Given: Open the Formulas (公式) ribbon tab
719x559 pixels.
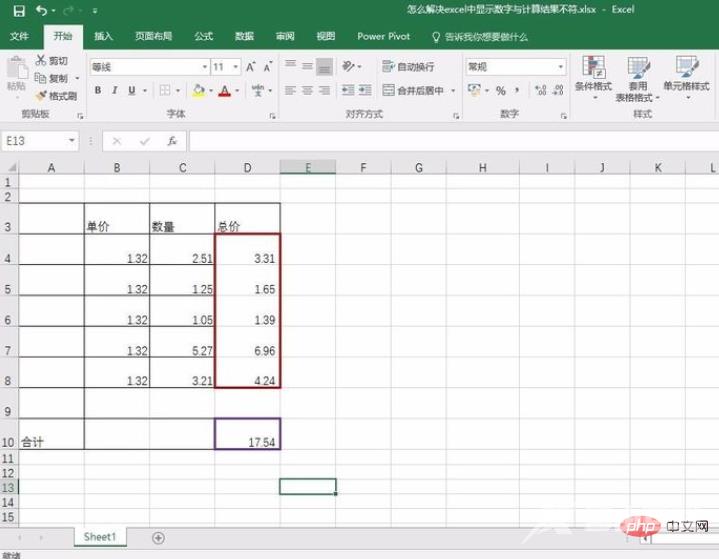Looking at the screenshot, I should [x=203, y=36].
